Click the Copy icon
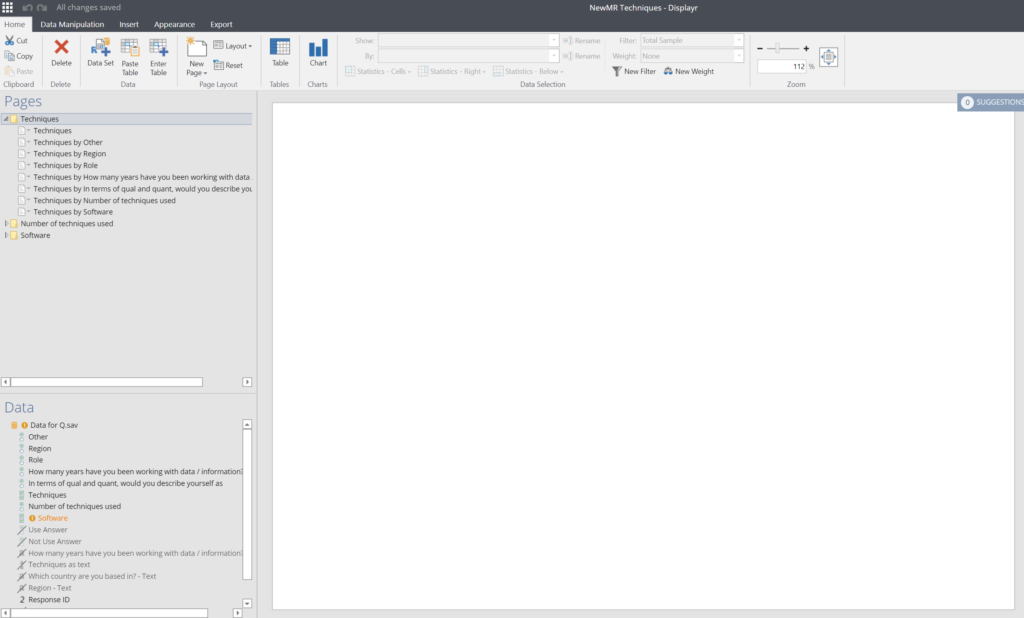Image resolution: width=1024 pixels, height=618 pixels. click(x=10, y=56)
